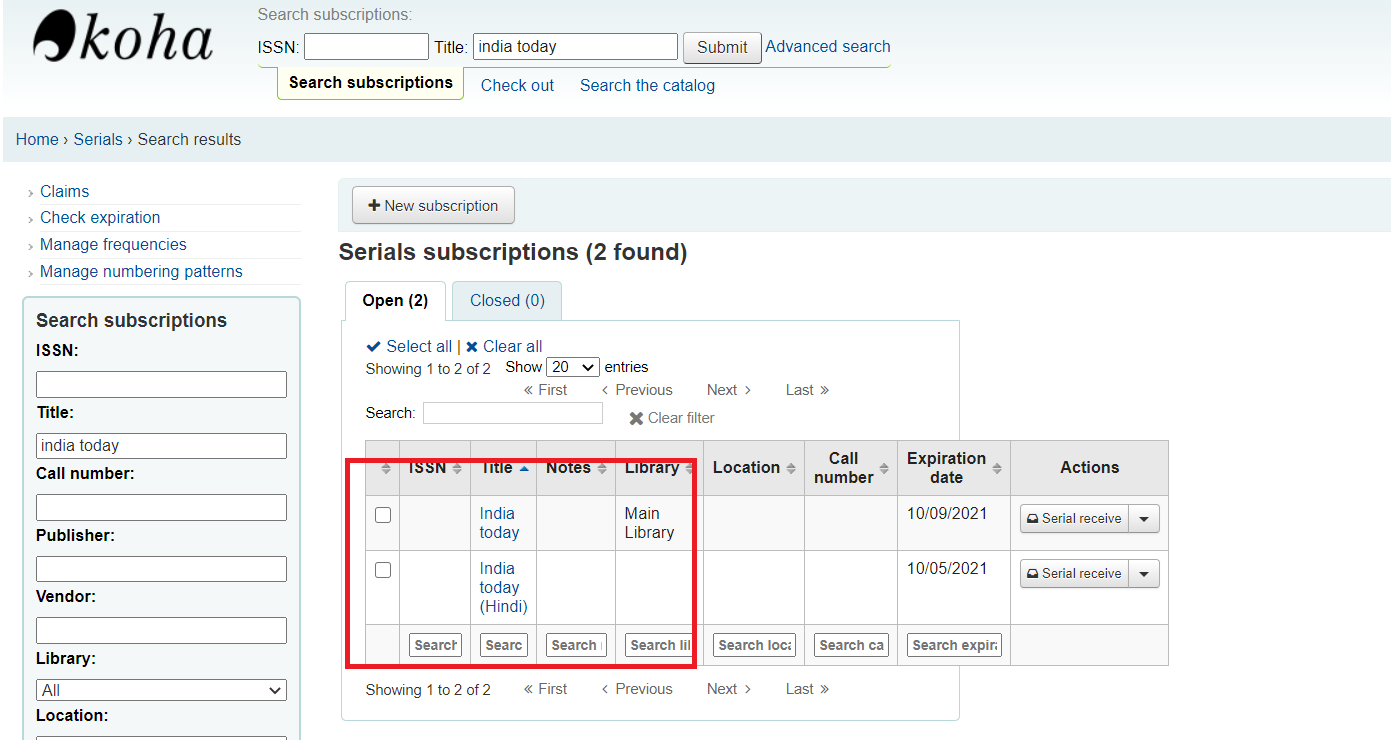Open the Library dropdown in the sidebar
The width and height of the screenshot is (1391, 740).
click(x=161, y=690)
